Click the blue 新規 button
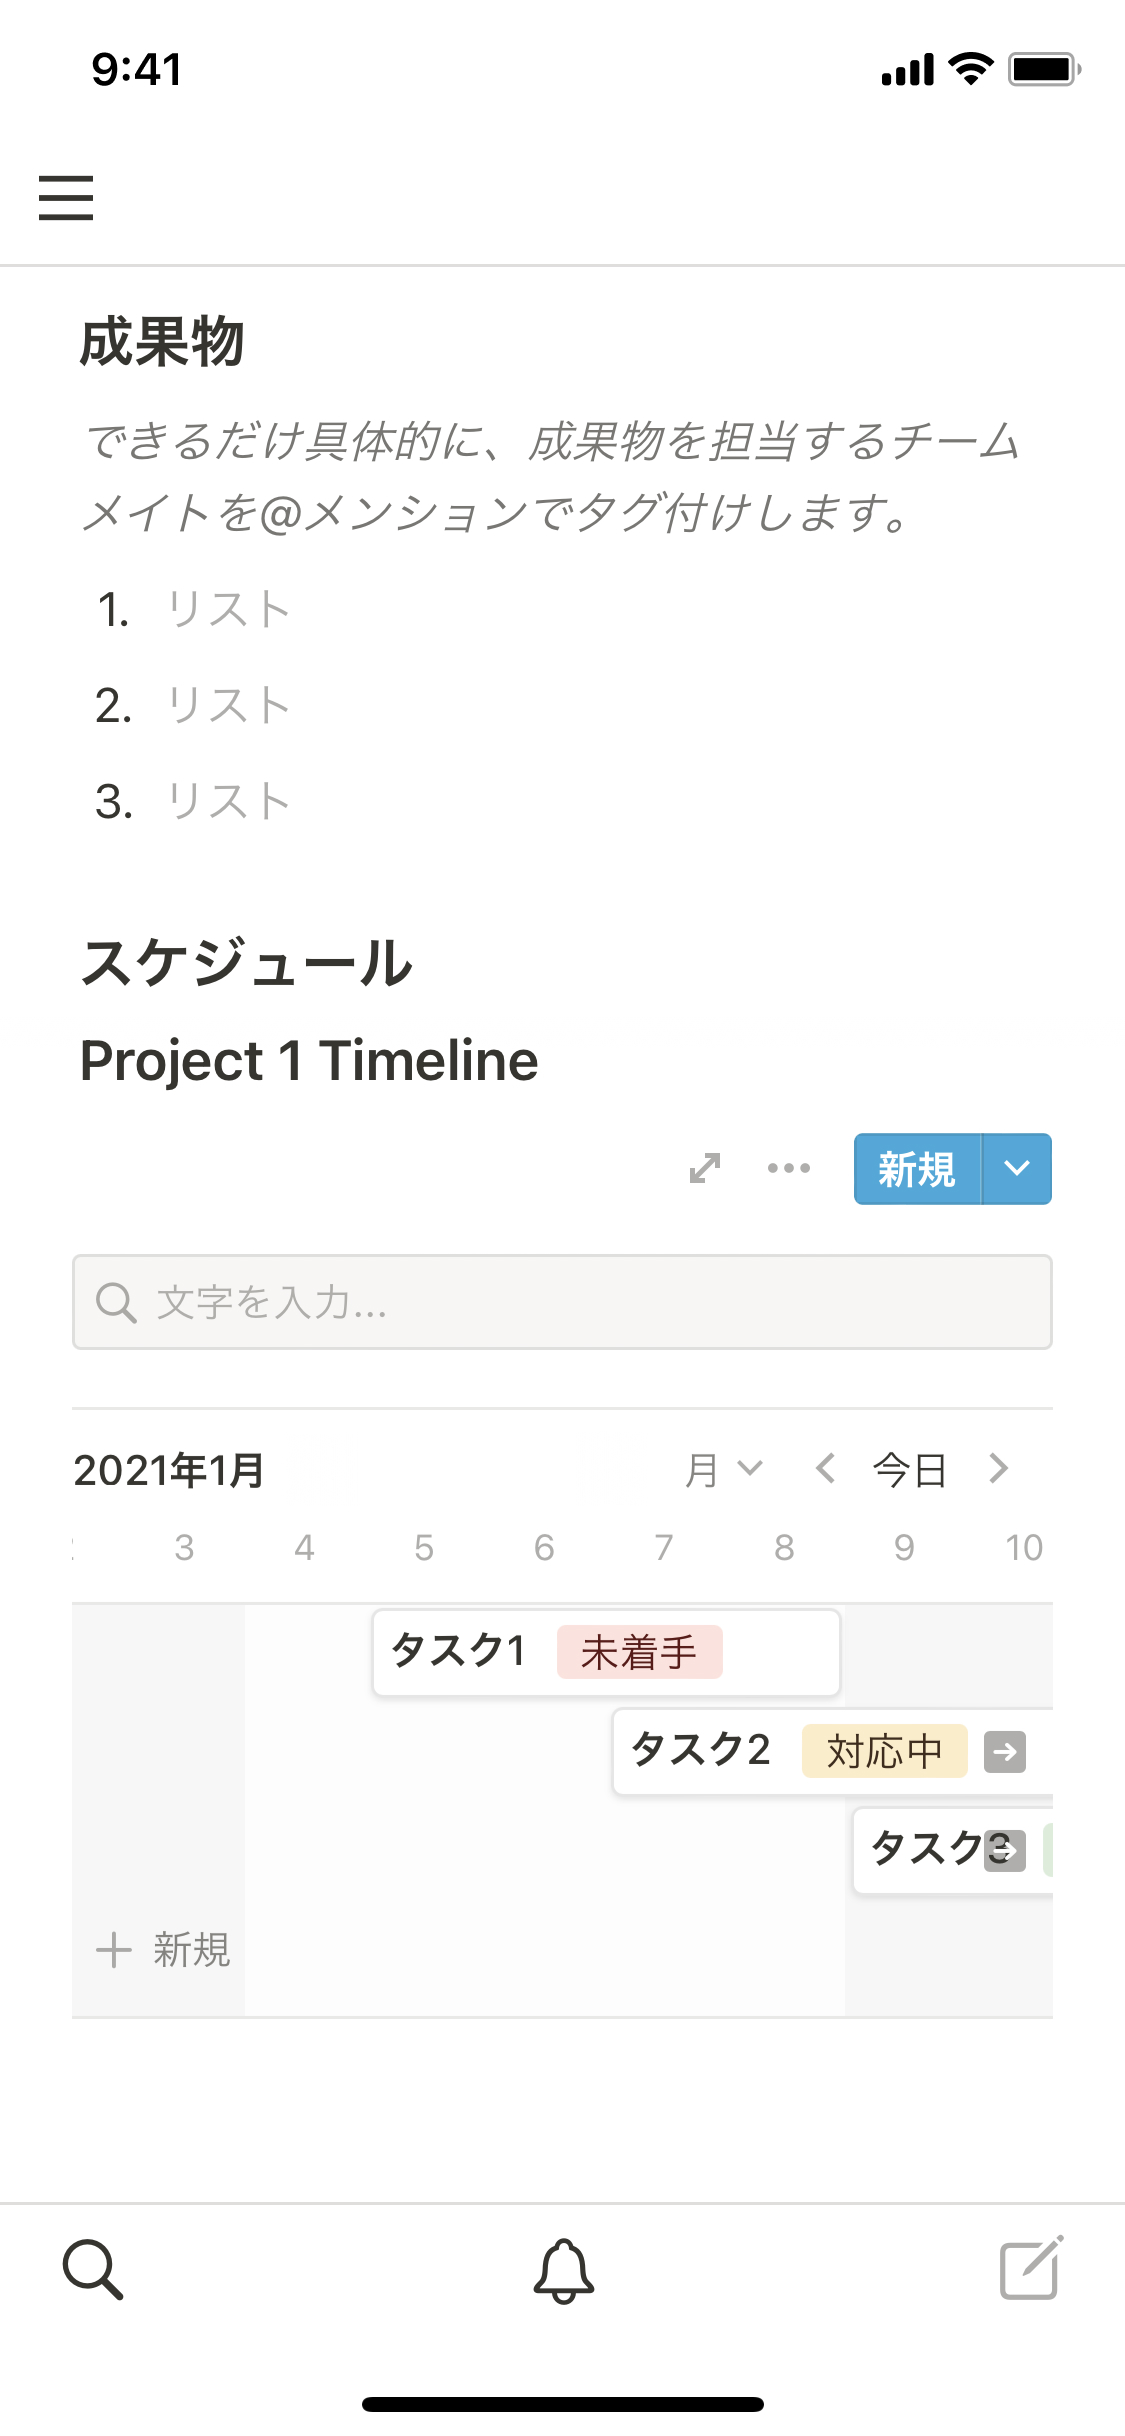This screenshot has width=1125, height=2436. pos(917,1169)
